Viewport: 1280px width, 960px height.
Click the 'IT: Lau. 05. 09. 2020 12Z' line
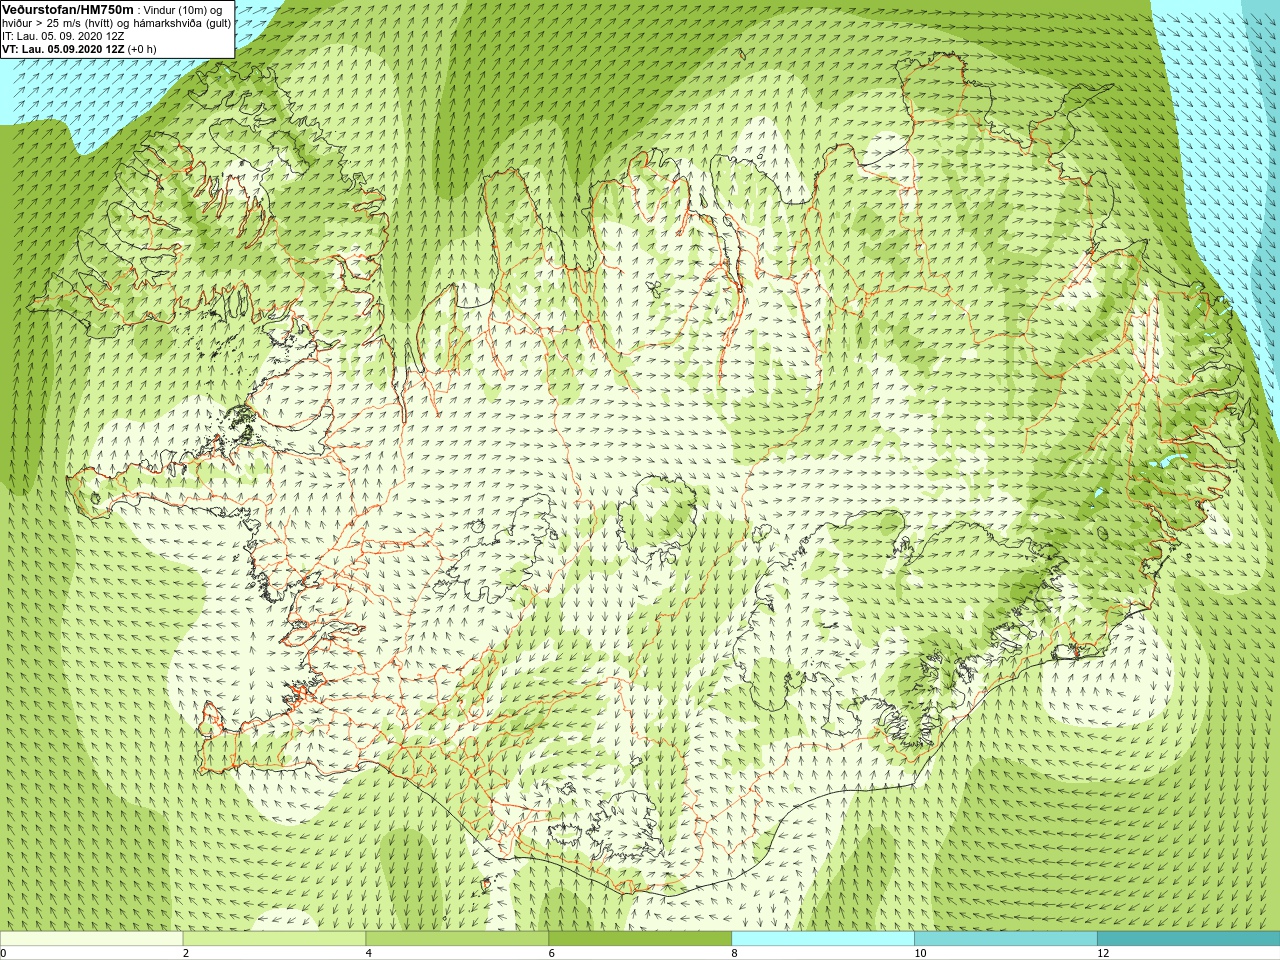point(63,36)
